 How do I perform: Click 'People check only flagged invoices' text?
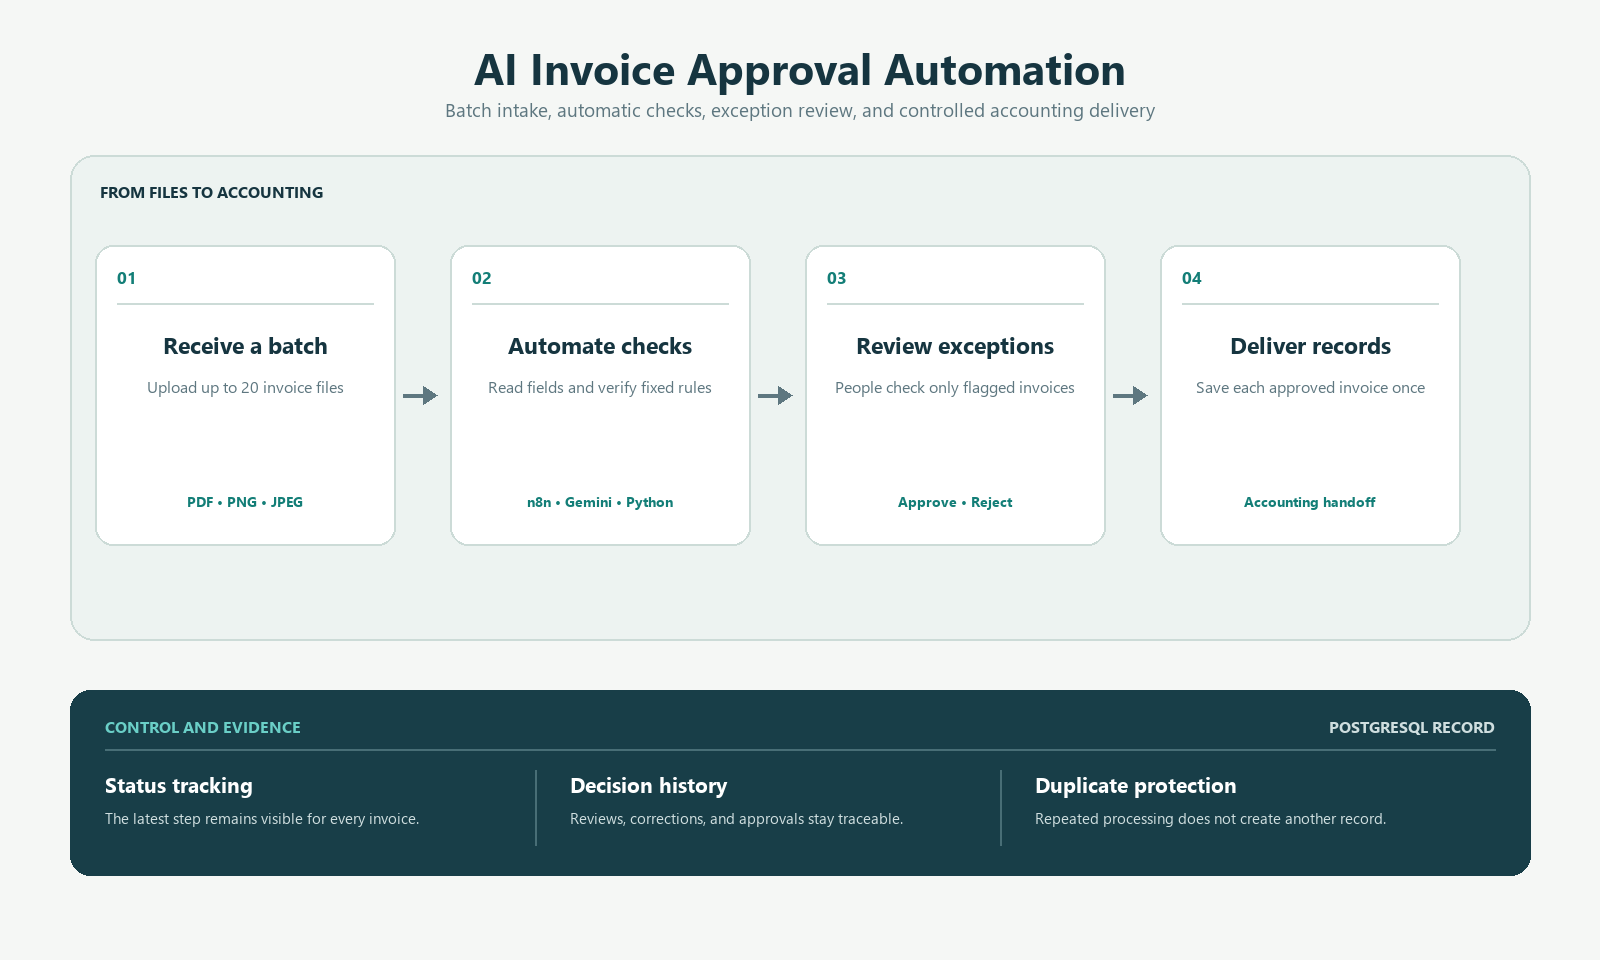pyautogui.click(x=955, y=388)
